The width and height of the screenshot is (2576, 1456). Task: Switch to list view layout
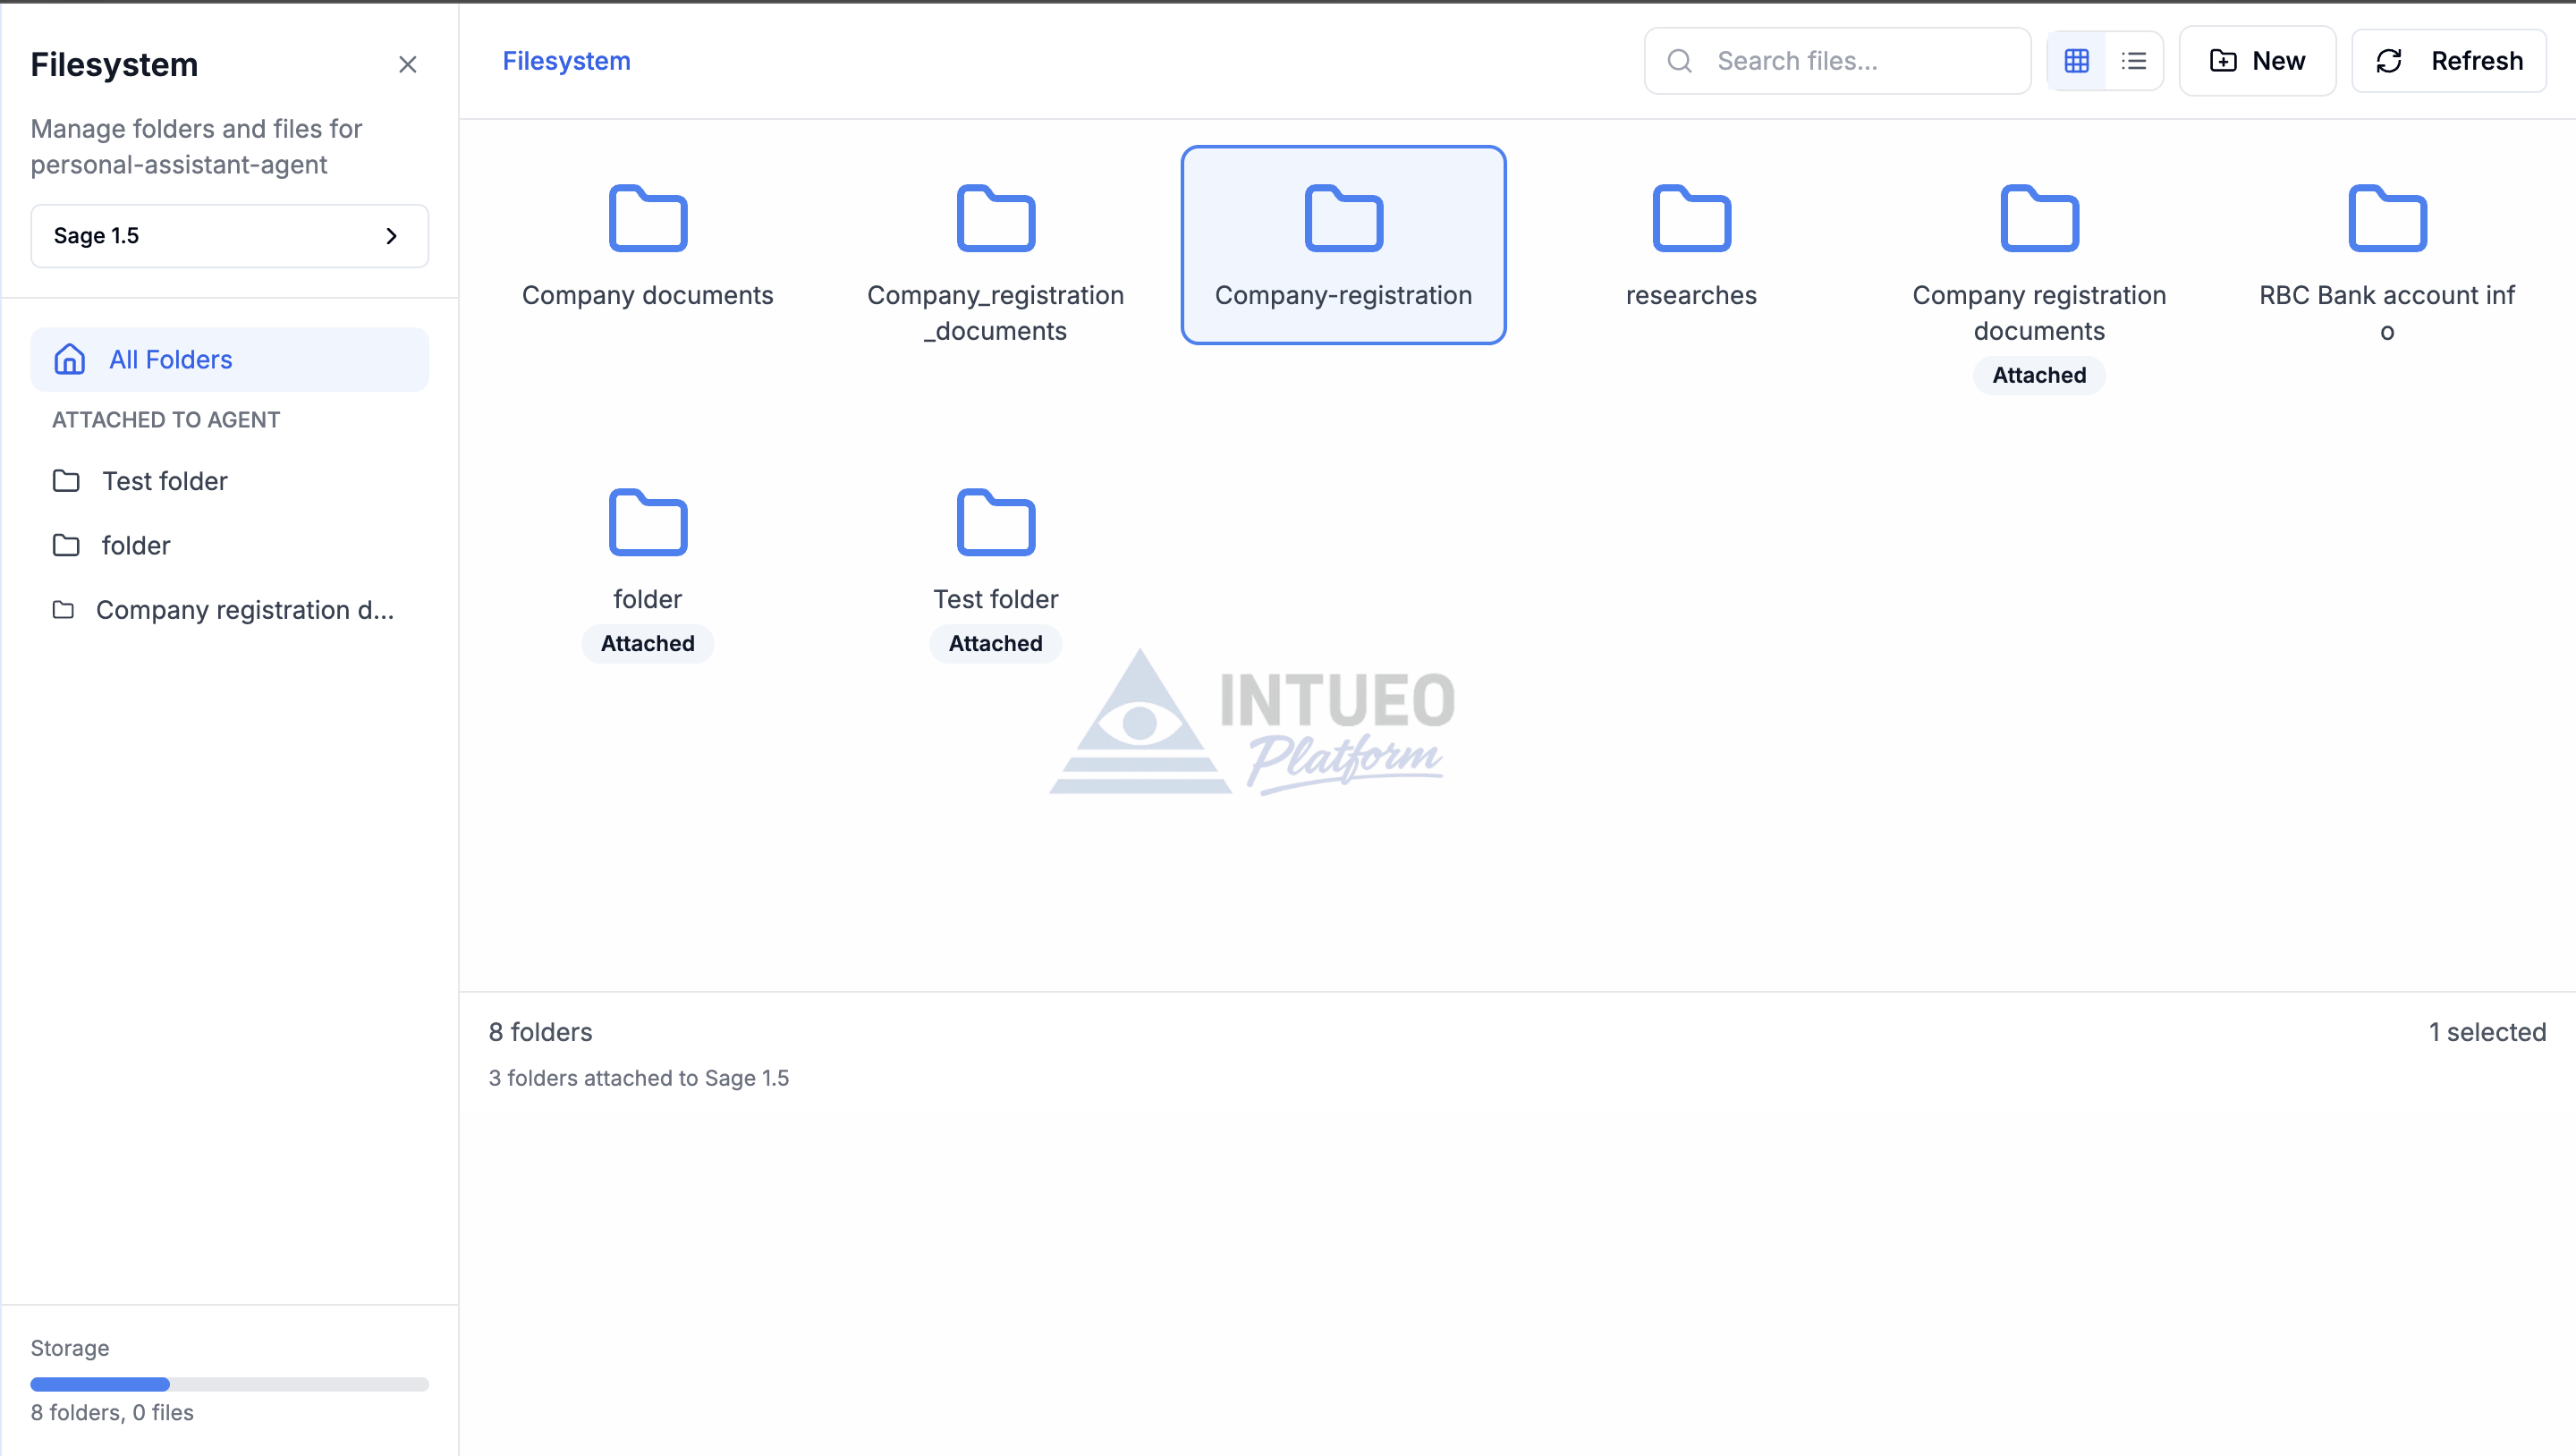click(x=2133, y=60)
